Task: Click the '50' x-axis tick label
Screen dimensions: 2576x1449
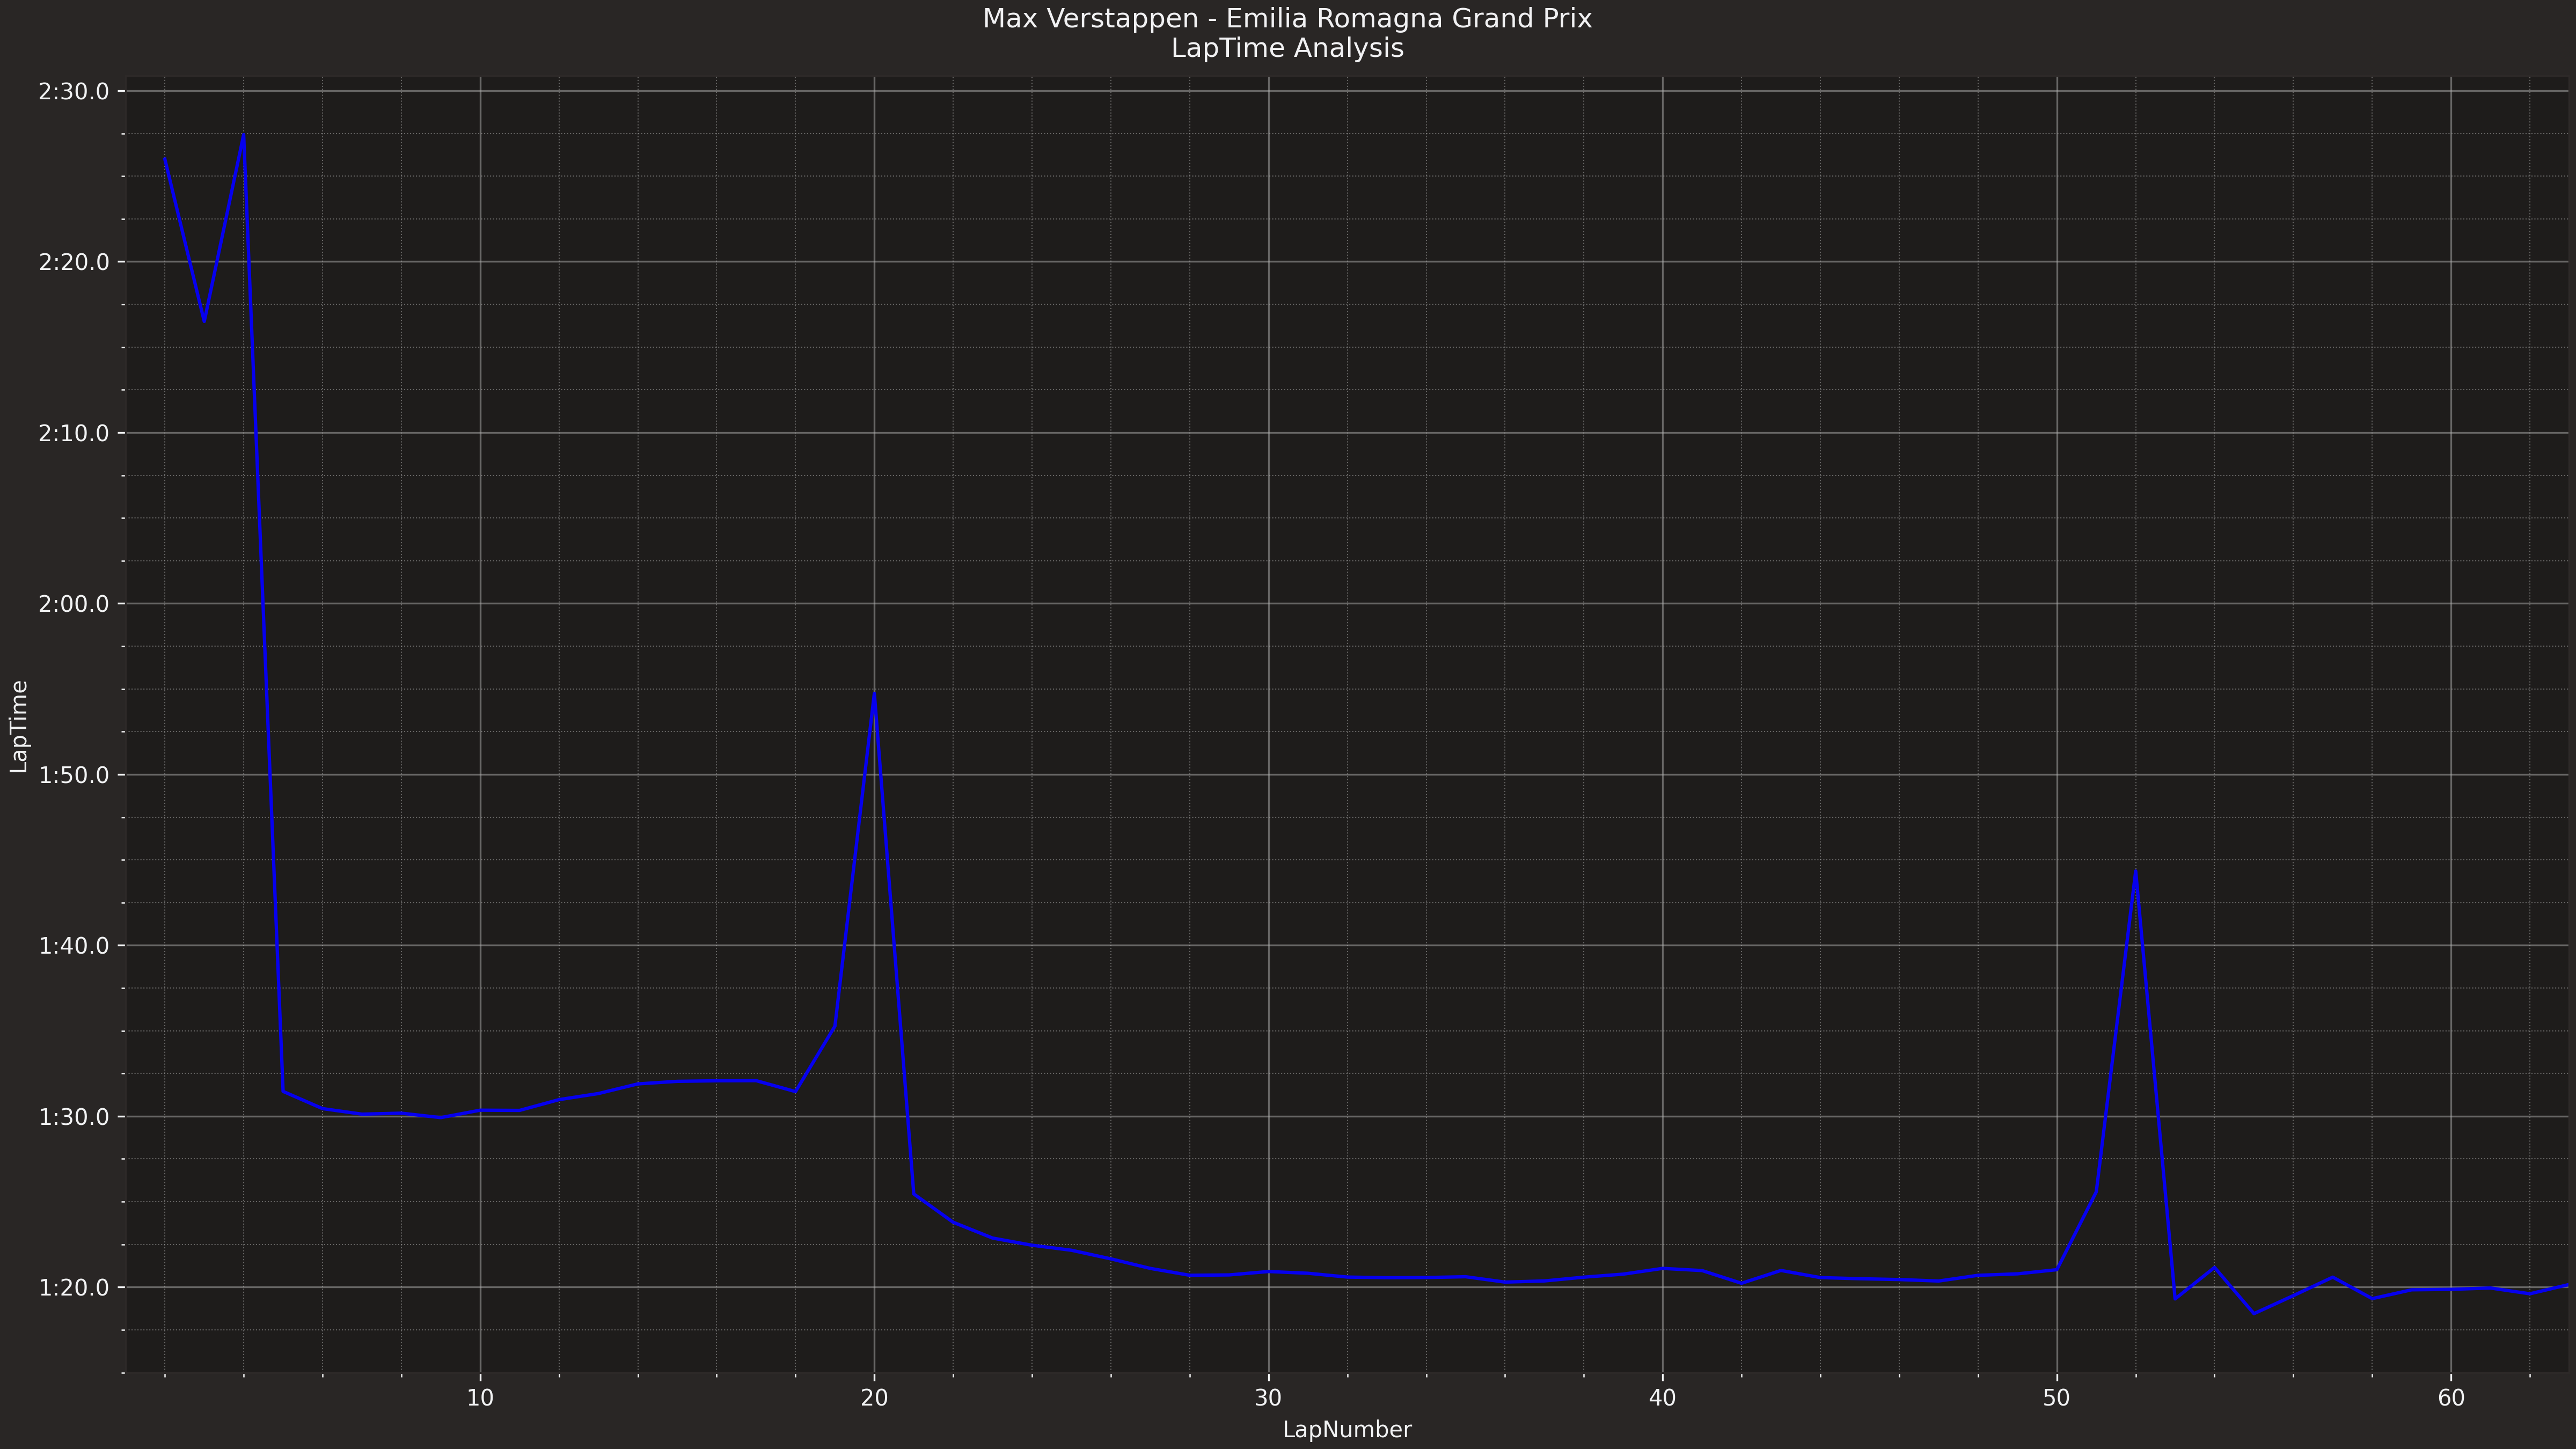Action: click(x=2056, y=1398)
